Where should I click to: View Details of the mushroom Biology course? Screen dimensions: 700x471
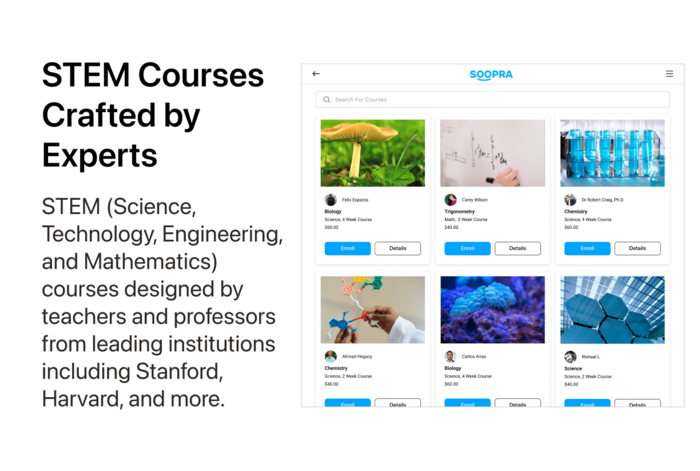click(x=397, y=248)
